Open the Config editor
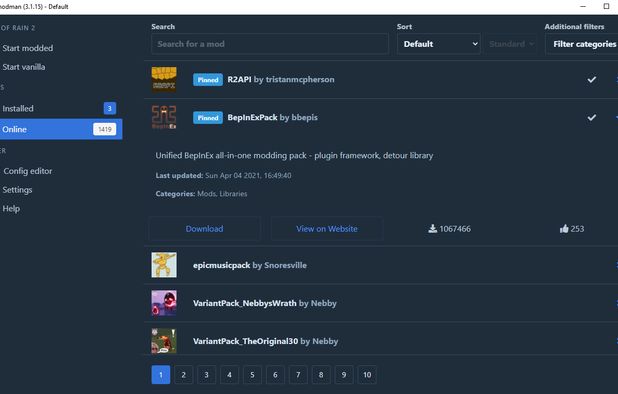The height and width of the screenshot is (394, 618). coord(28,171)
